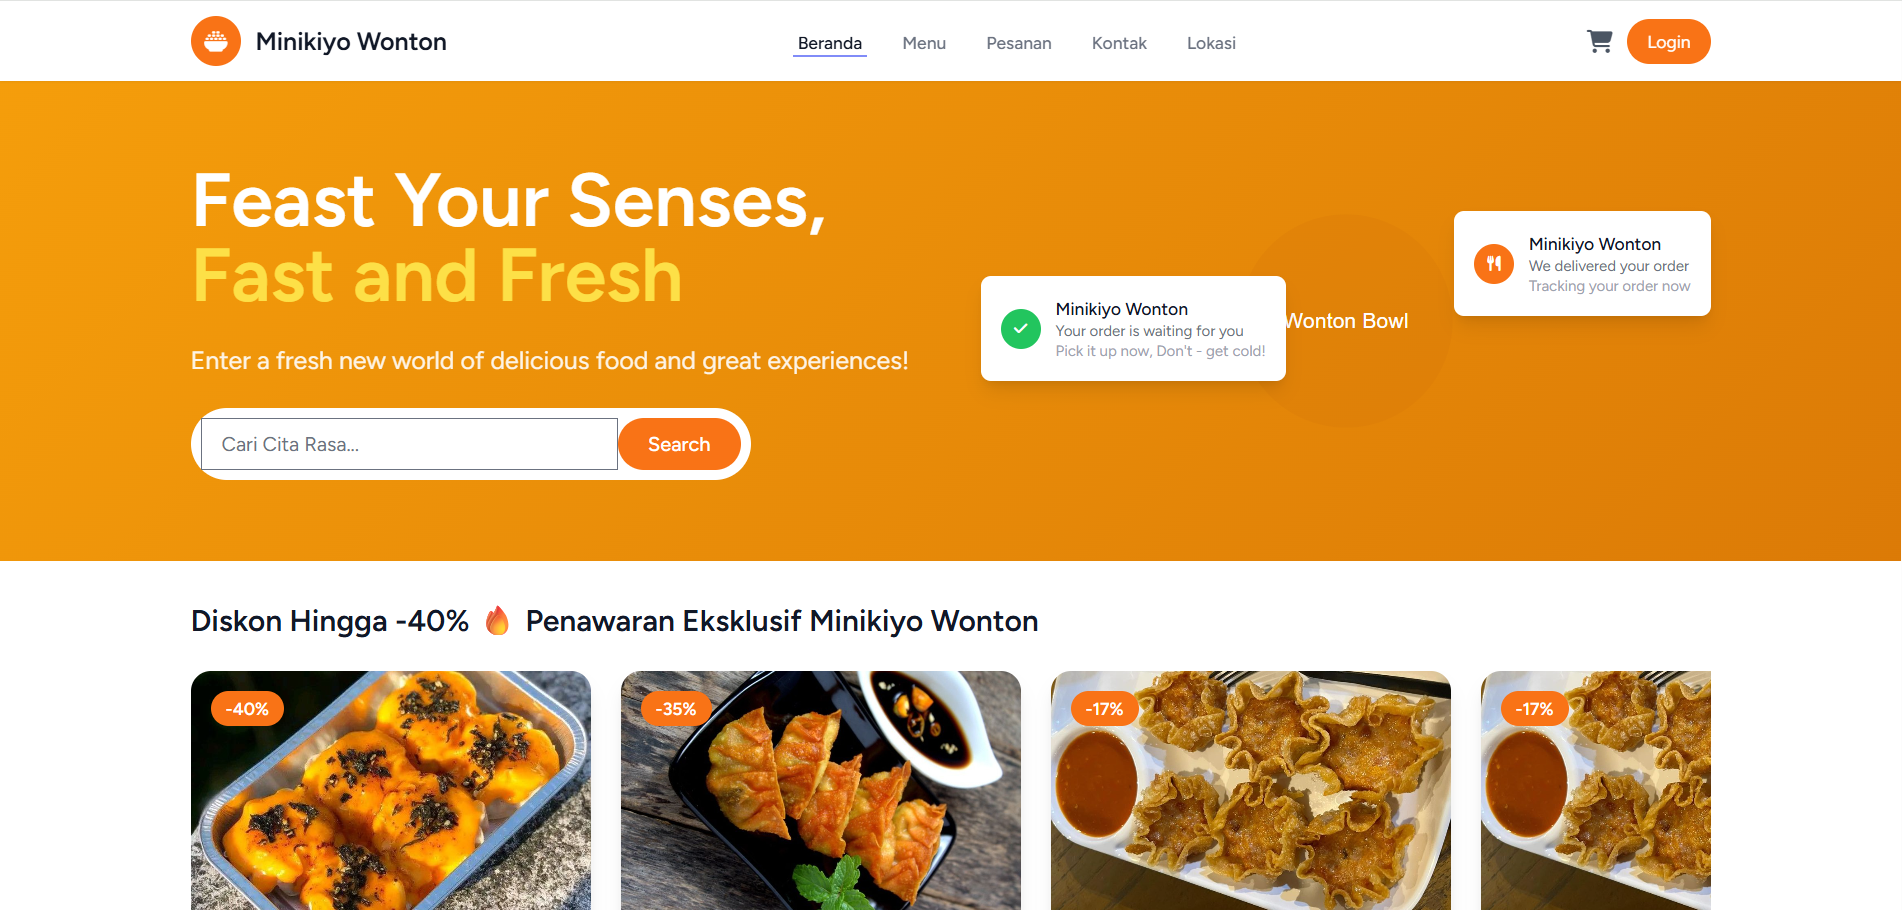This screenshot has height=910, width=1902.
Task: Click the green checkmark icon on order card
Action: pos(1021,329)
